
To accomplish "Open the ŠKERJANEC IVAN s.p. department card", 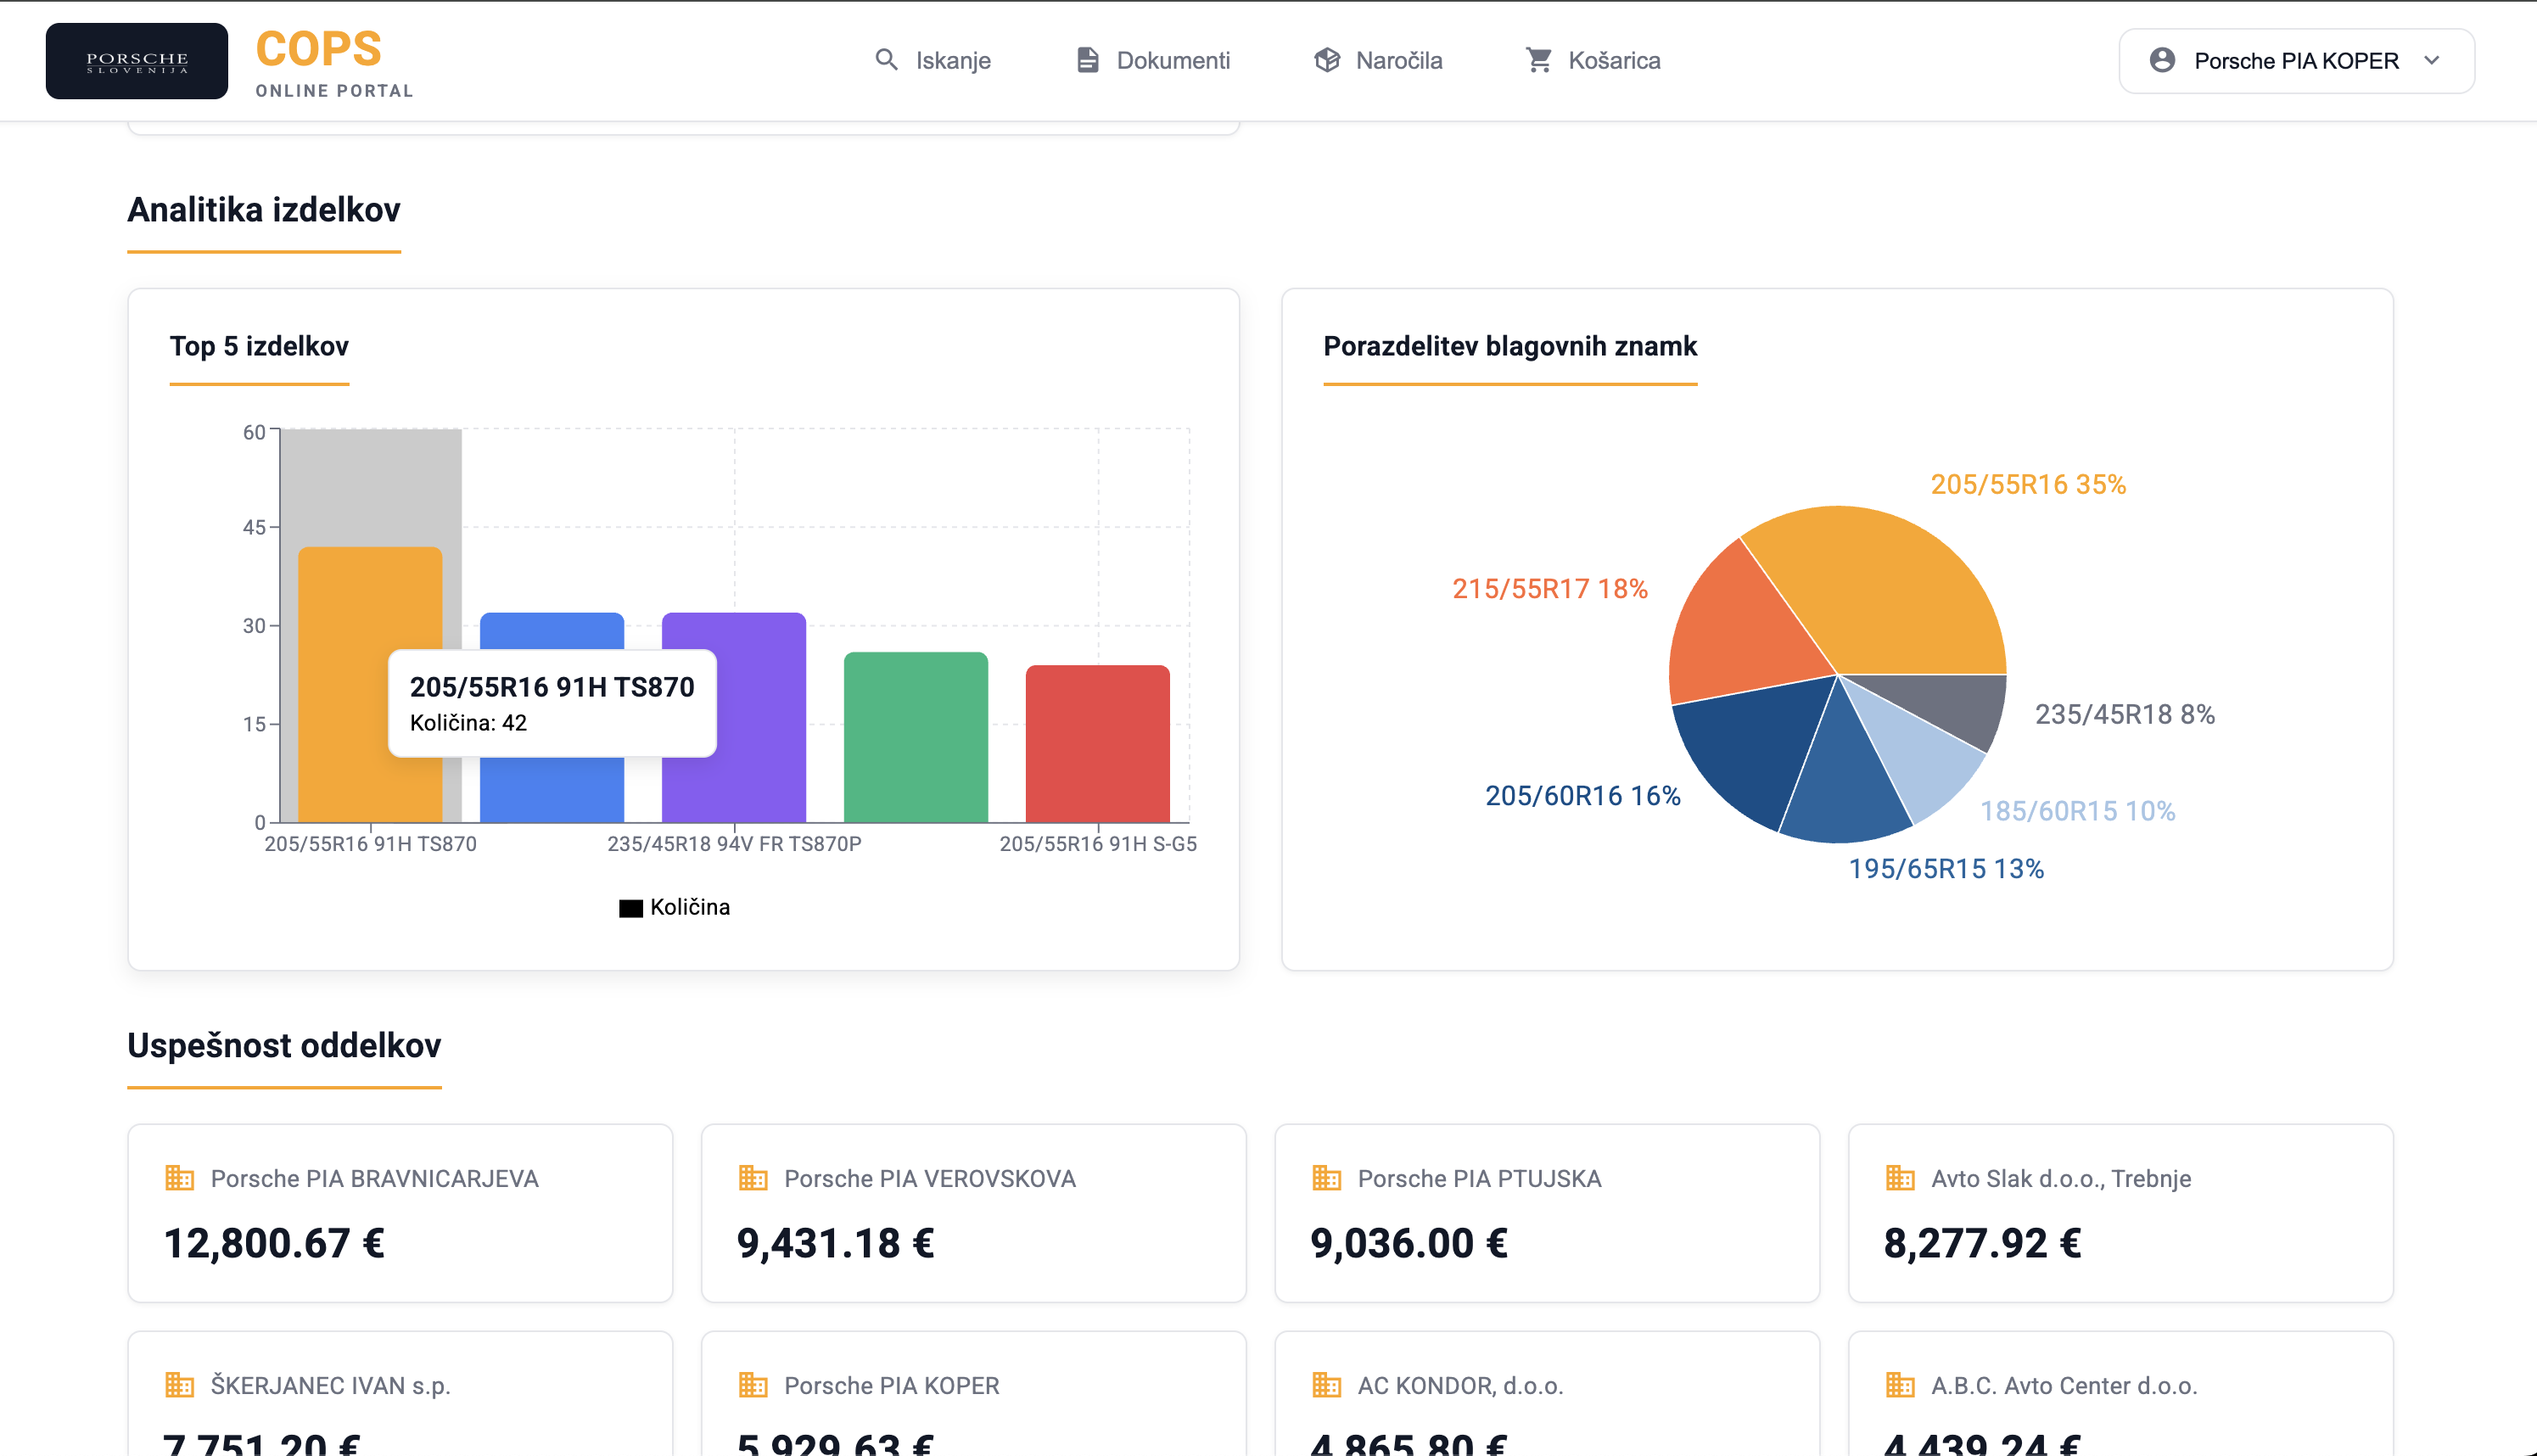I will (400, 1394).
